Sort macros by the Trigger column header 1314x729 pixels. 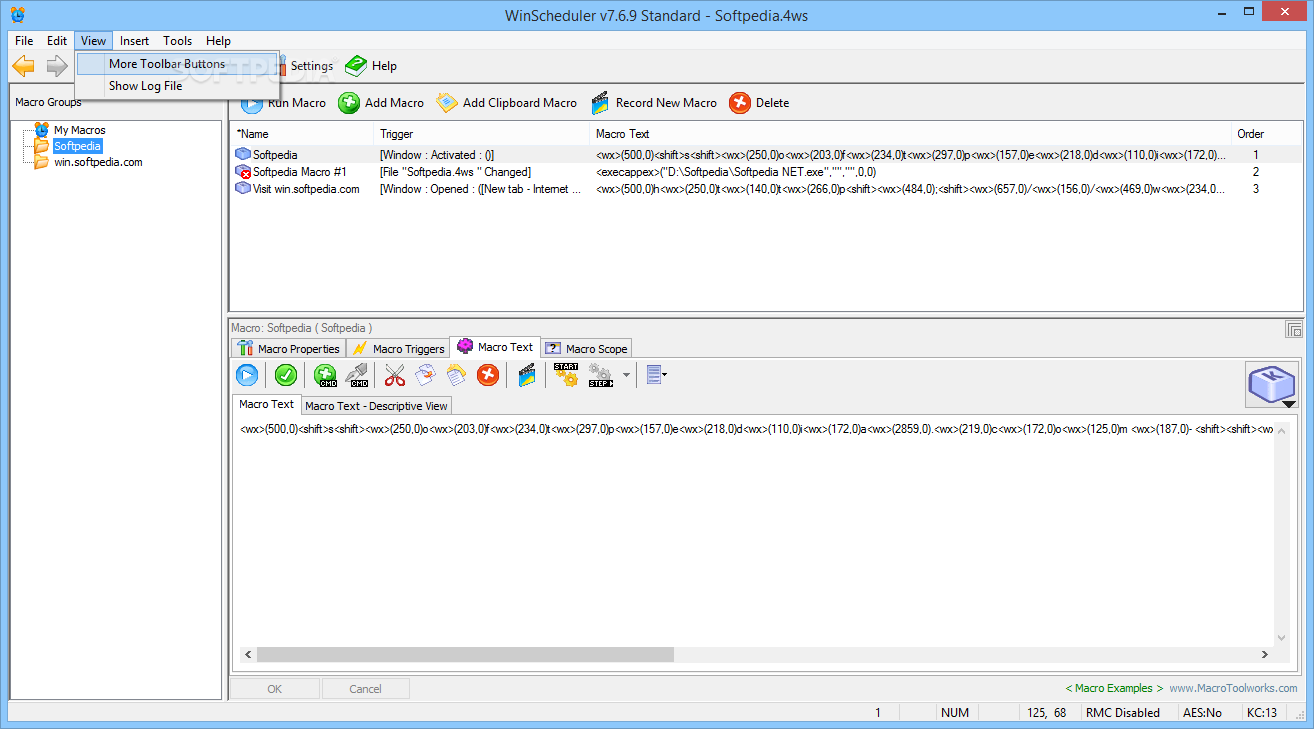483,134
